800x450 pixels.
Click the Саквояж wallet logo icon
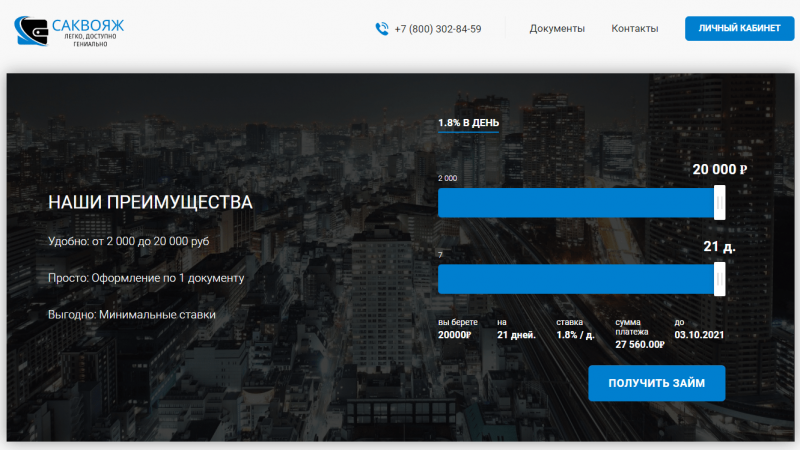(x=32, y=32)
